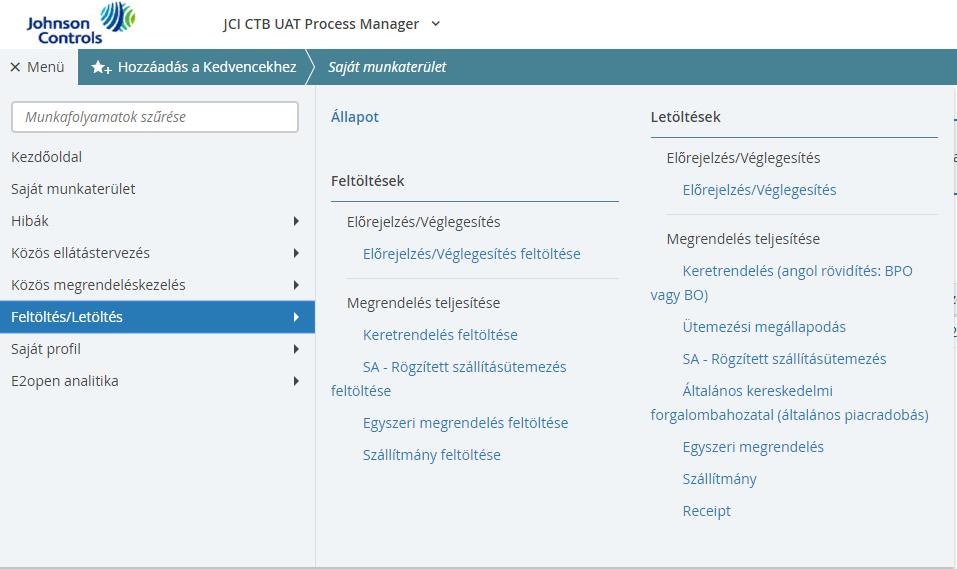Click the Keretrendelés feltöltése link
957x569 pixels.
pos(440,335)
